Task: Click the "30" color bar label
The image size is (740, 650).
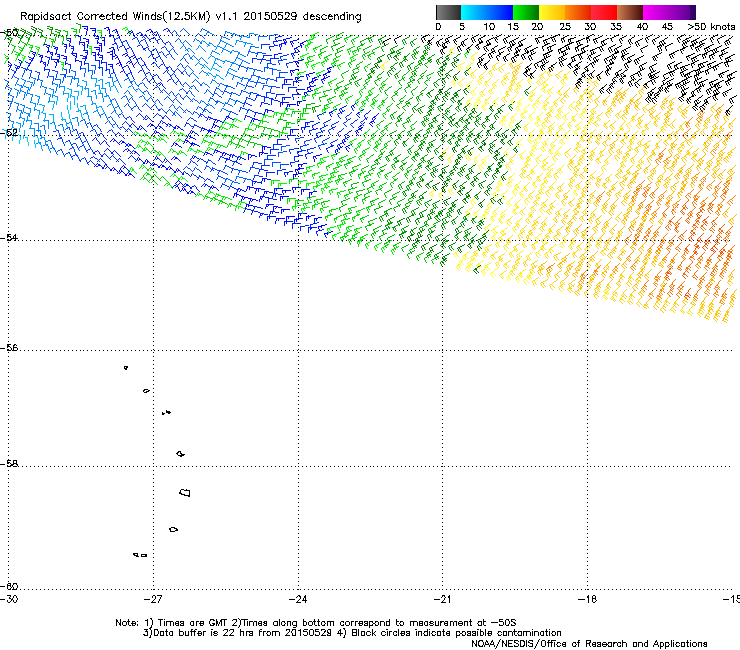Action: 590,26
